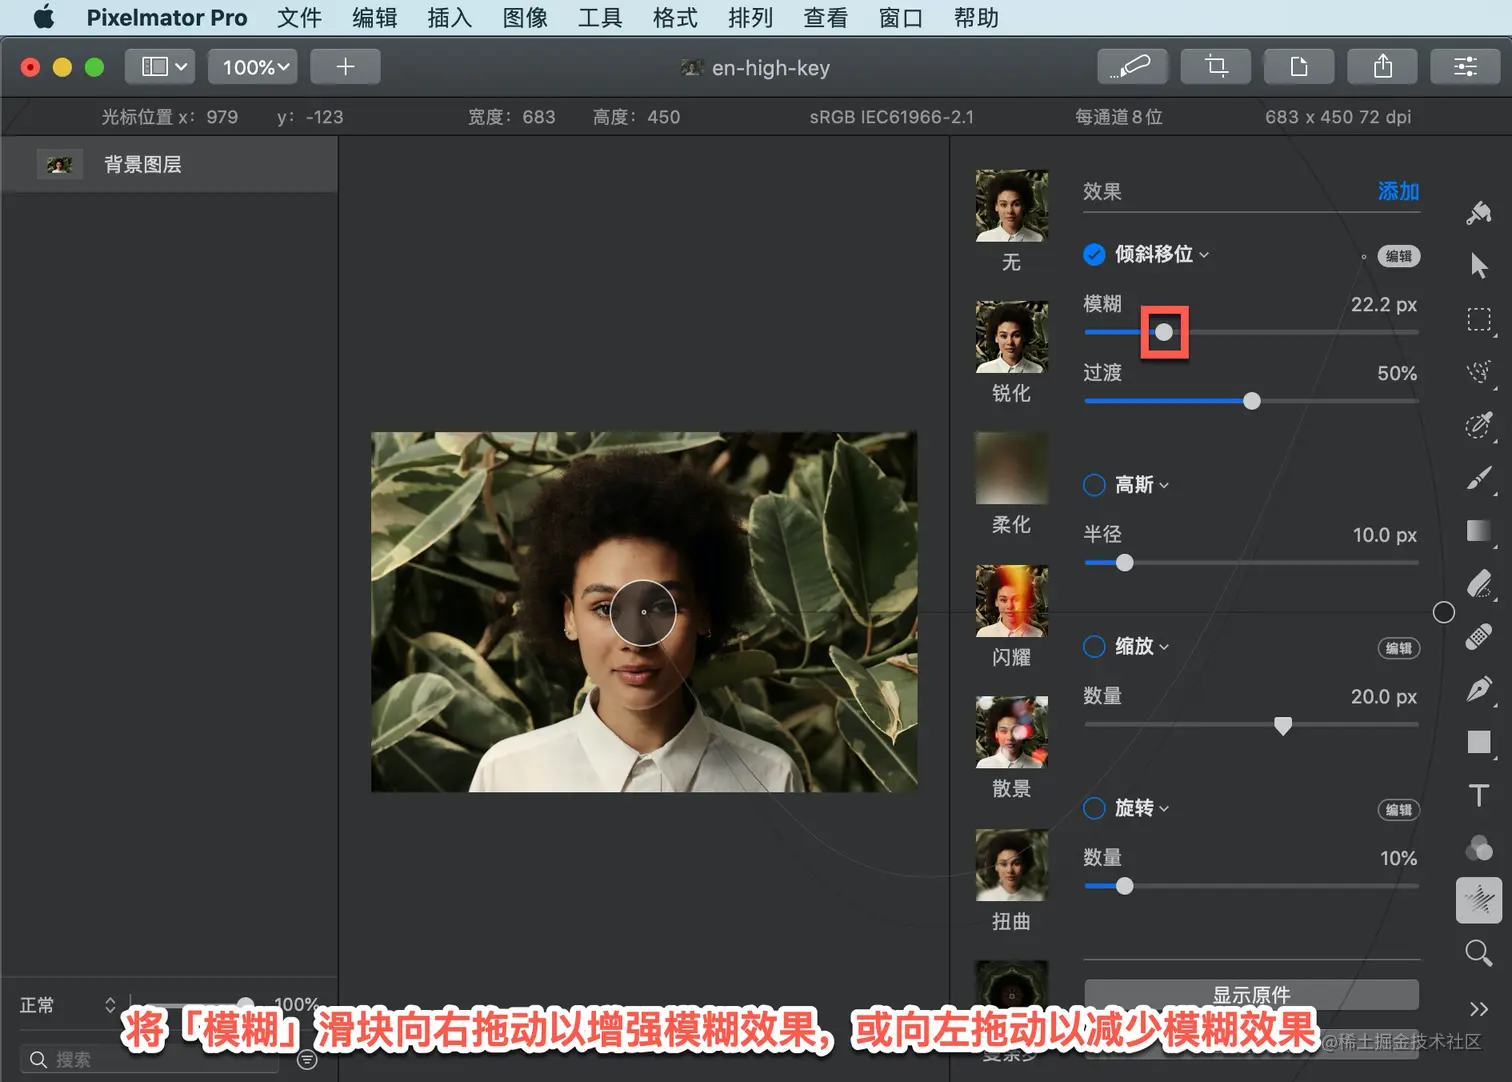Click the plus button to add a layer
1512x1082 pixels.
click(345, 67)
